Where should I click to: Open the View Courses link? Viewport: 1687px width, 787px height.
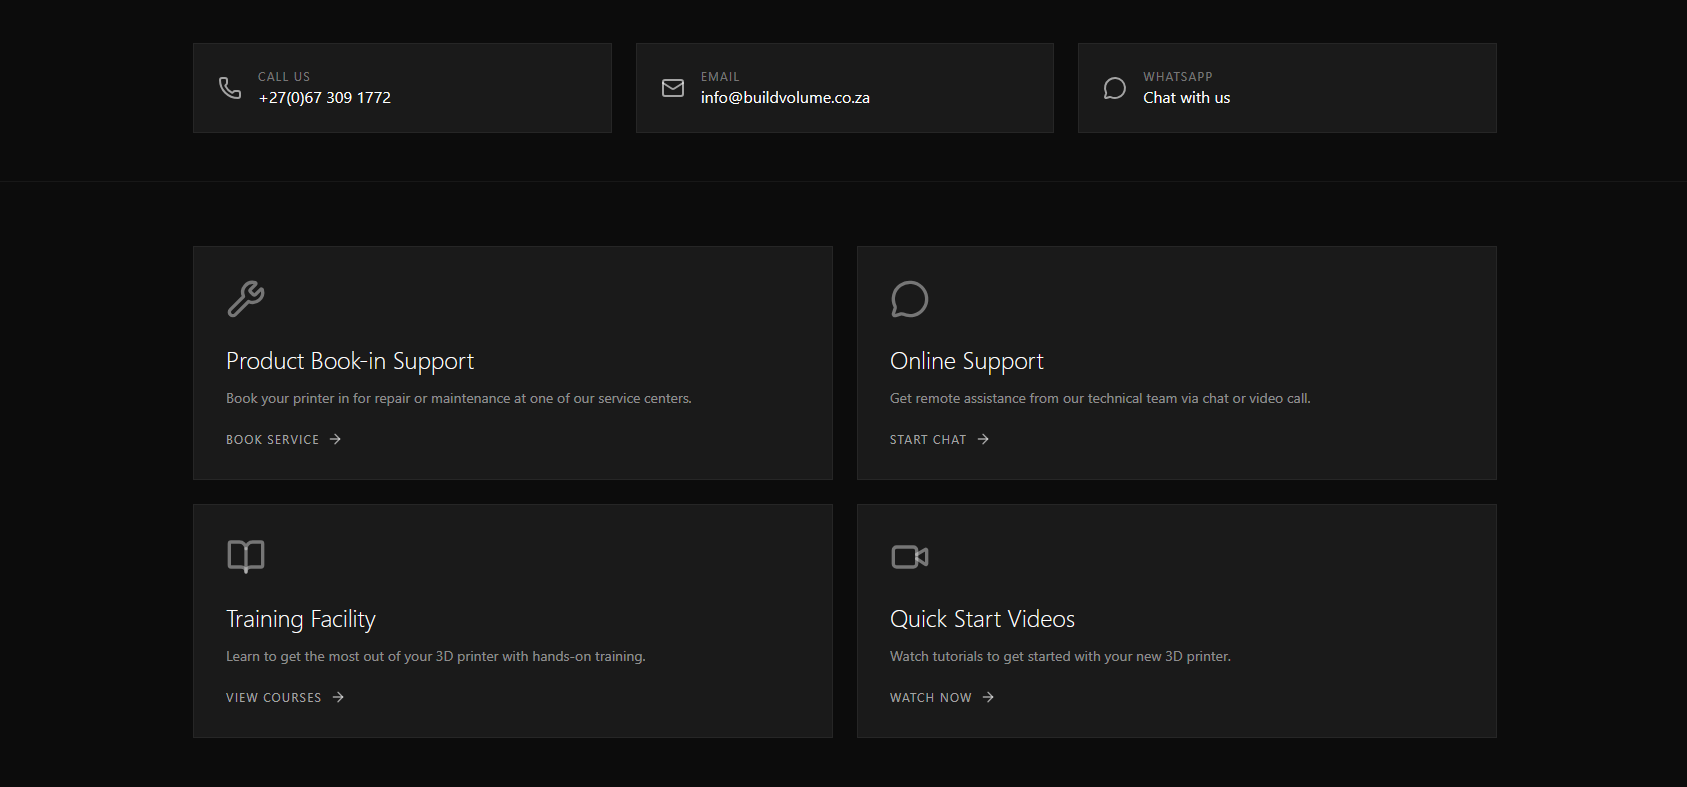(x=274, y=698)
